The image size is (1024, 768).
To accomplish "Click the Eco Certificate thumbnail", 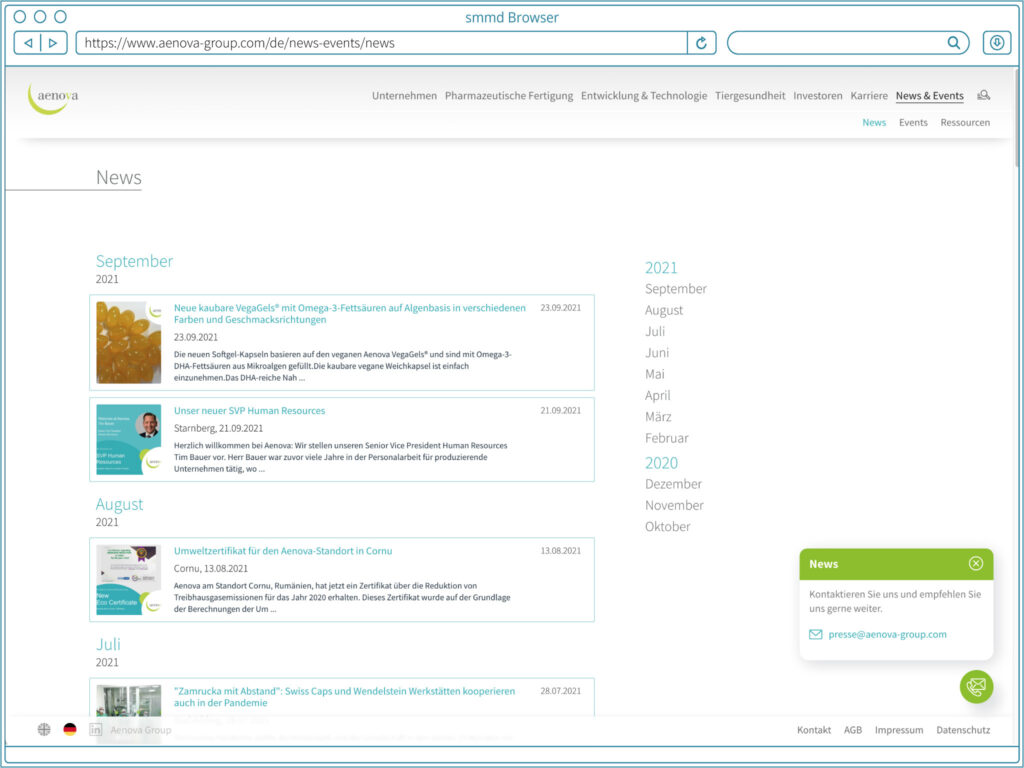I will 129,580.
